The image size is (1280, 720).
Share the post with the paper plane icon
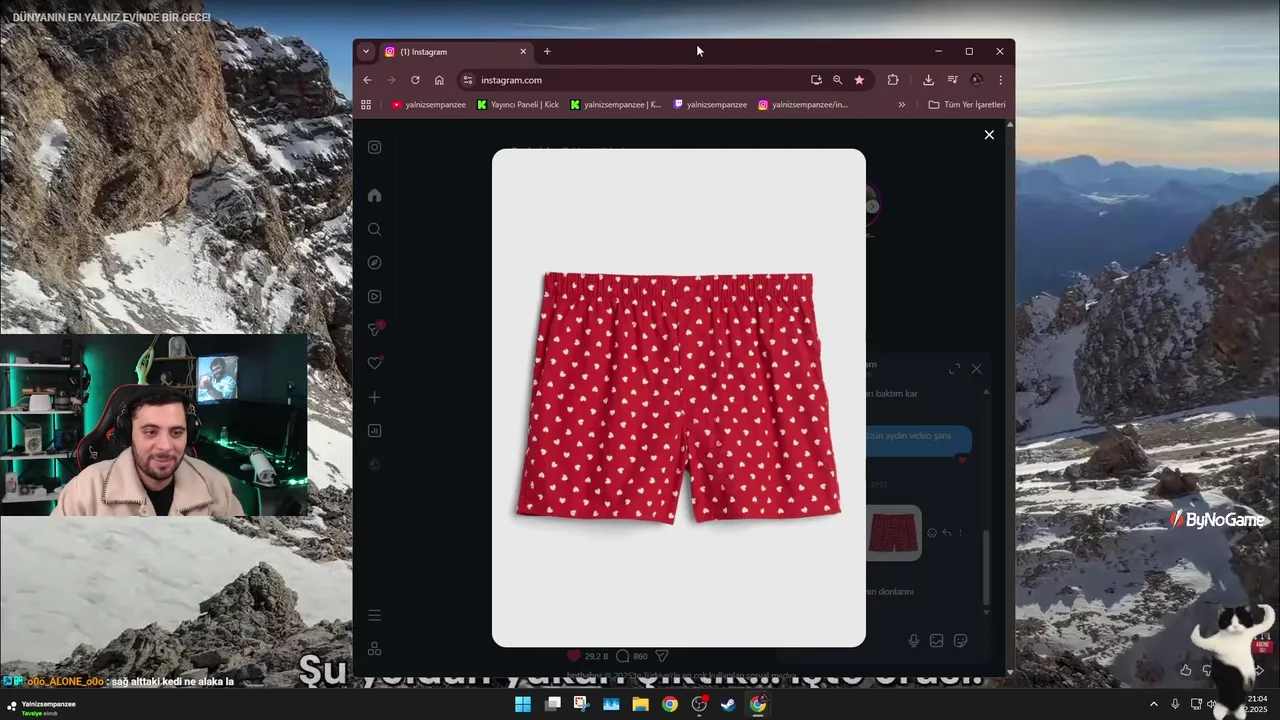coord(661,656)
